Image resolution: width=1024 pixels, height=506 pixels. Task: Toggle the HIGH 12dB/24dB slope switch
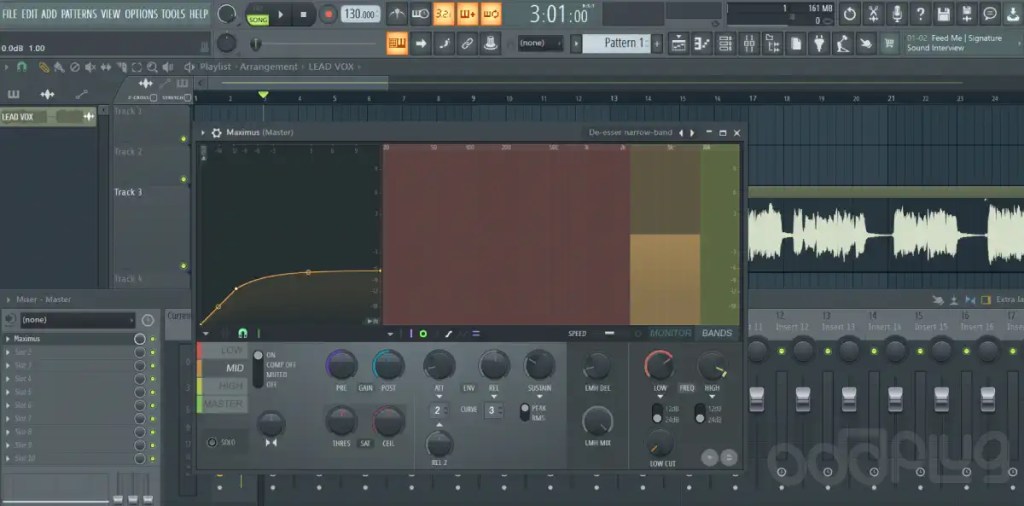click(x=699, y=413)
